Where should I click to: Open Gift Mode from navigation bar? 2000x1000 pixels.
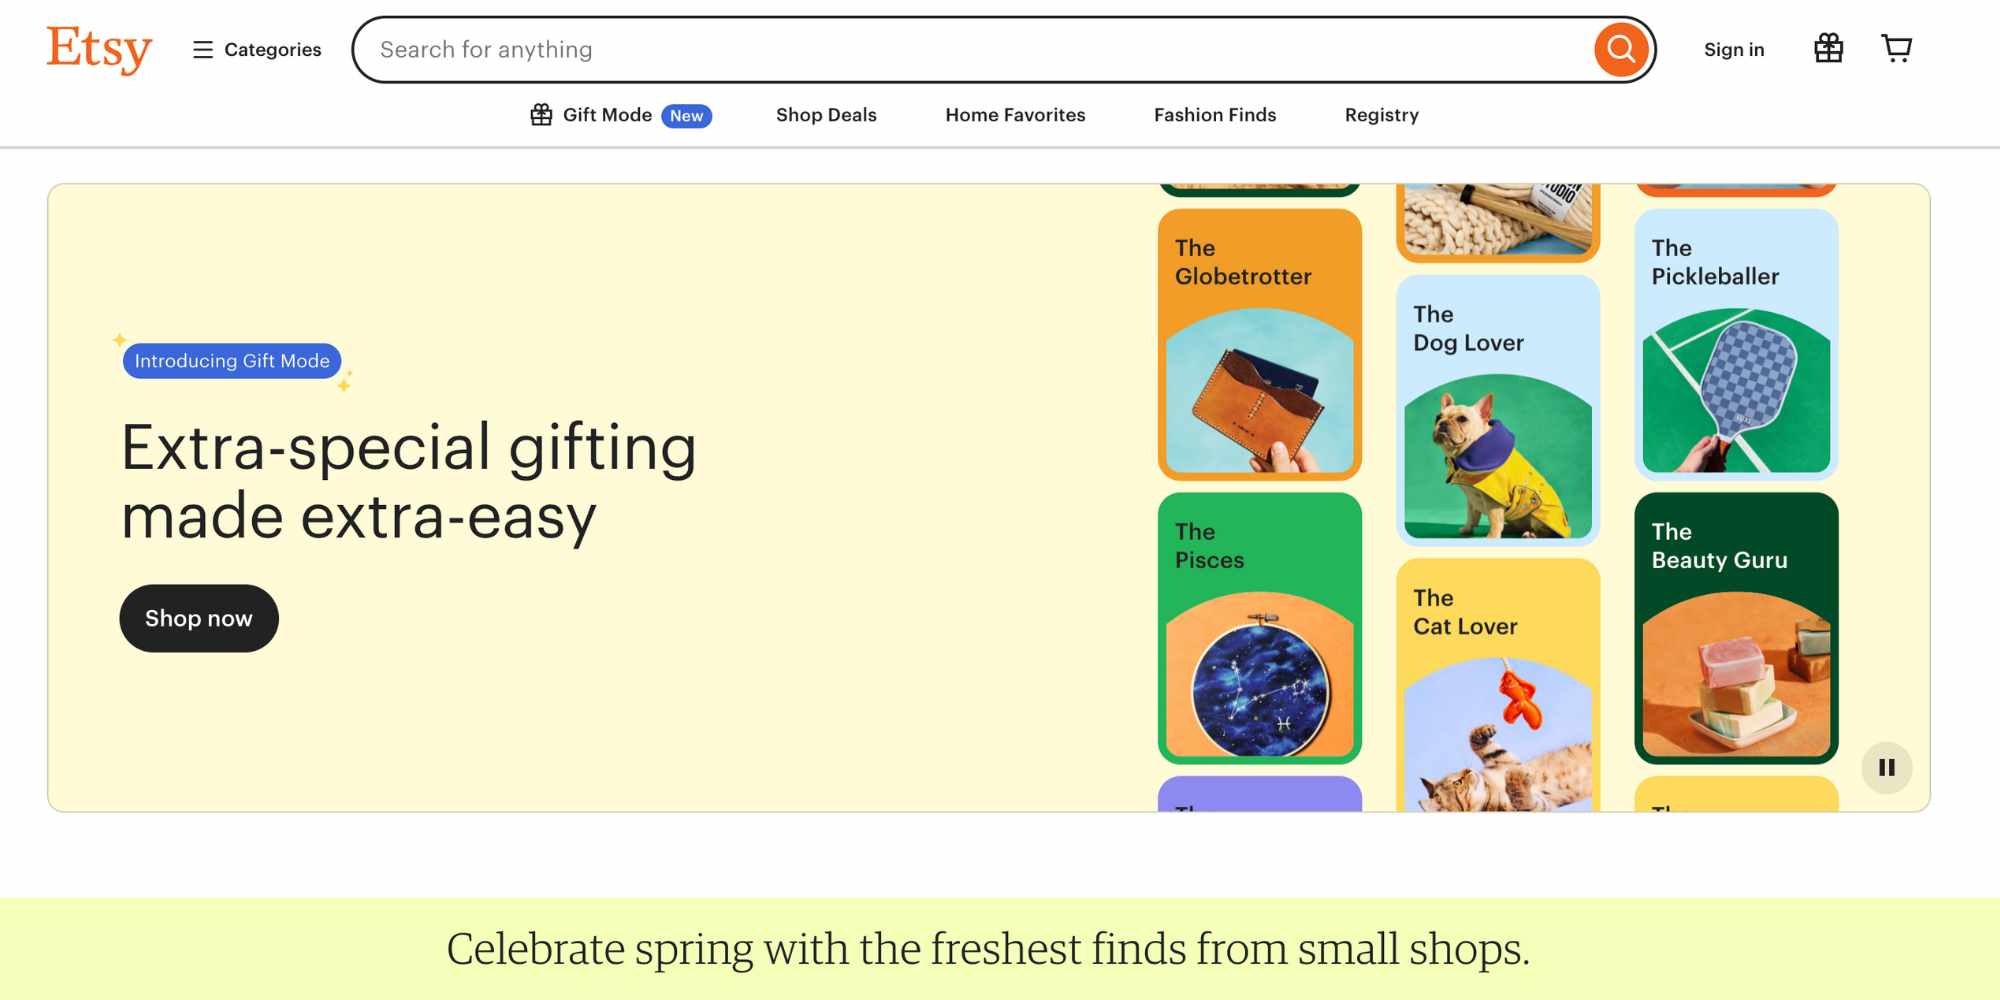(620, 115)
